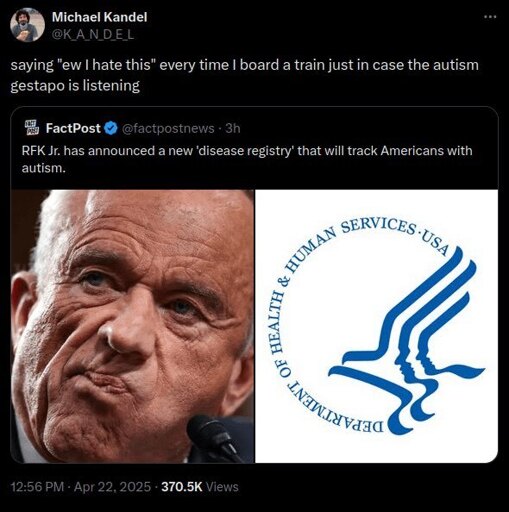The width and height of the screenshot is (509, 512).
Task: Click the "DEPARTMENT" text on the seal
Action: pyautogui.click(x=335, y=408)
